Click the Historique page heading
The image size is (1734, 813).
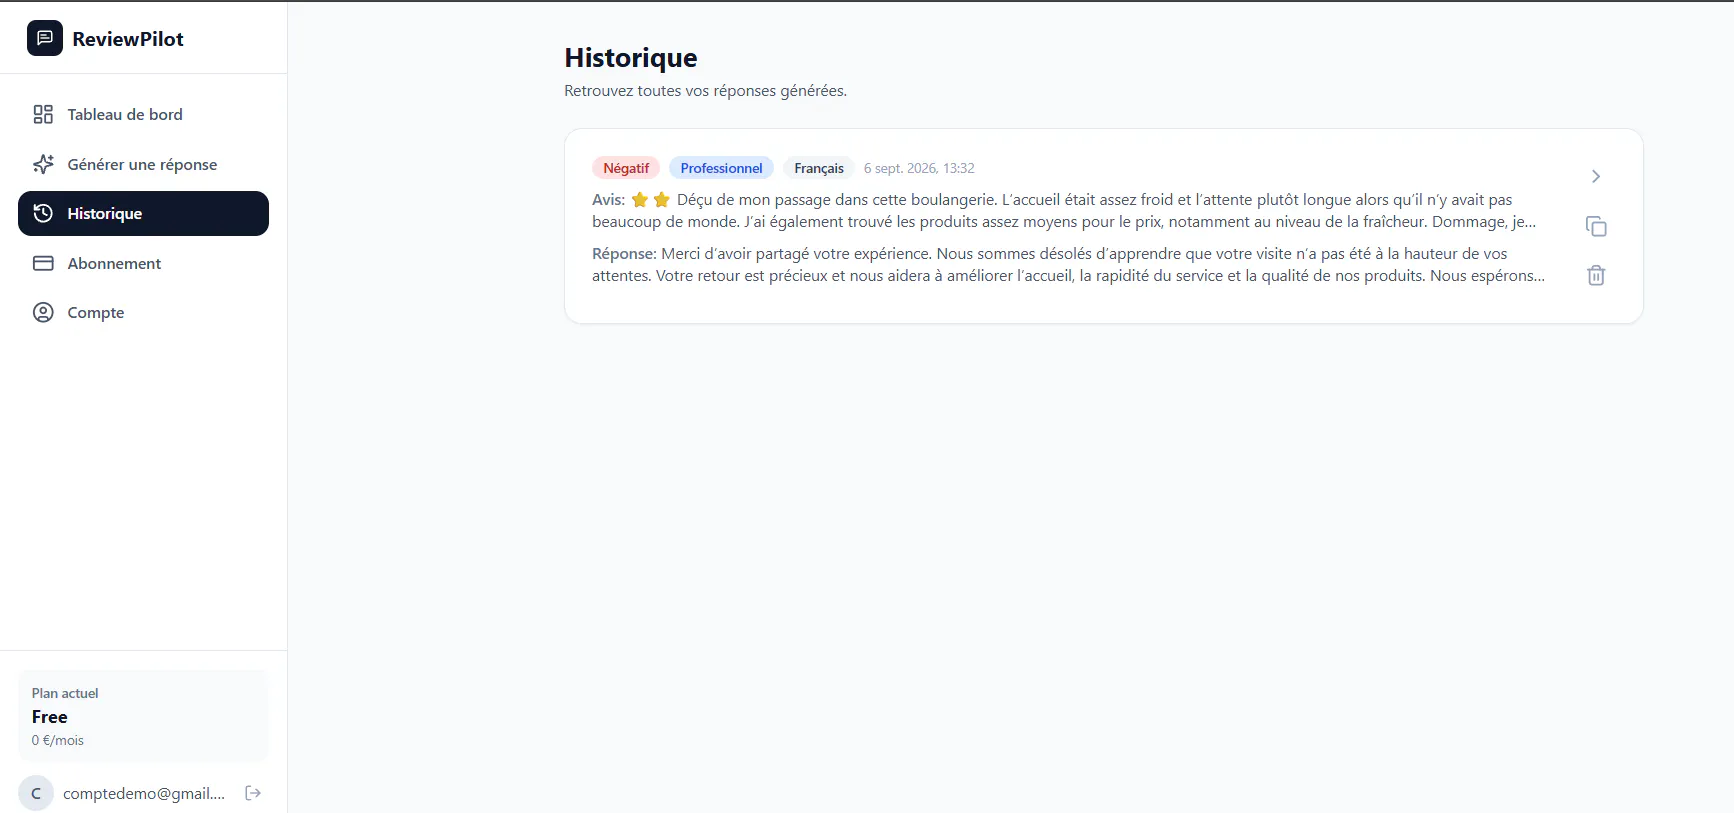click(631, 58)
